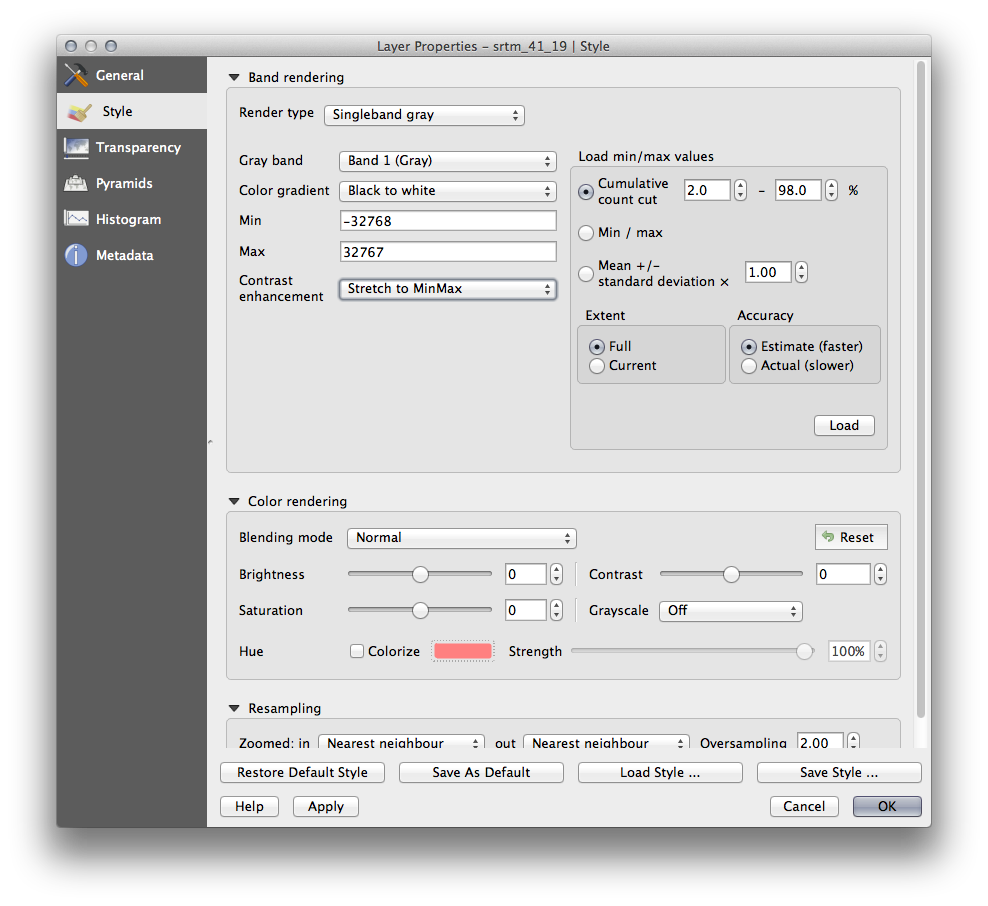The width and height of the screenshot is (988, 906).
Task: Open the Render type dropdown
Action: point(424,115)
